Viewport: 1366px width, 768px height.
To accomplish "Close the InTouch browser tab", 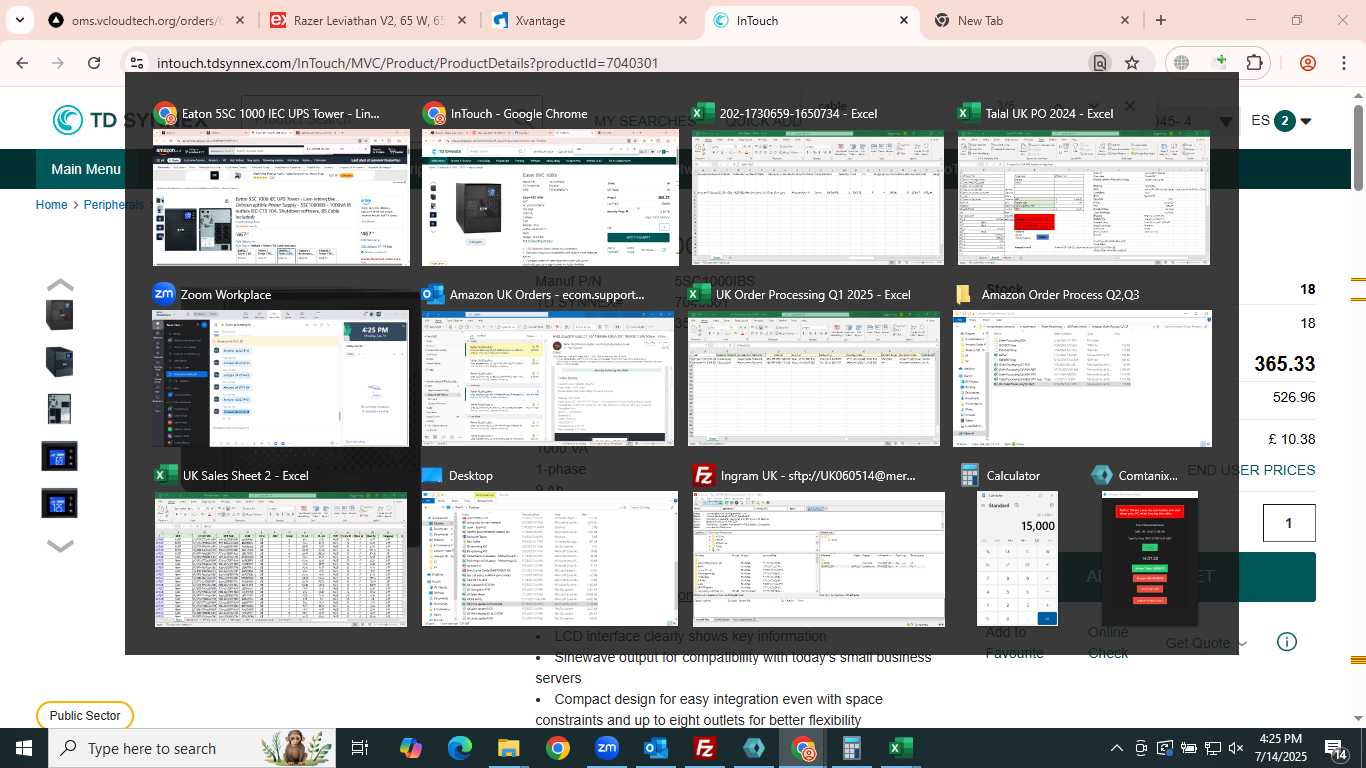I will 903,20.
